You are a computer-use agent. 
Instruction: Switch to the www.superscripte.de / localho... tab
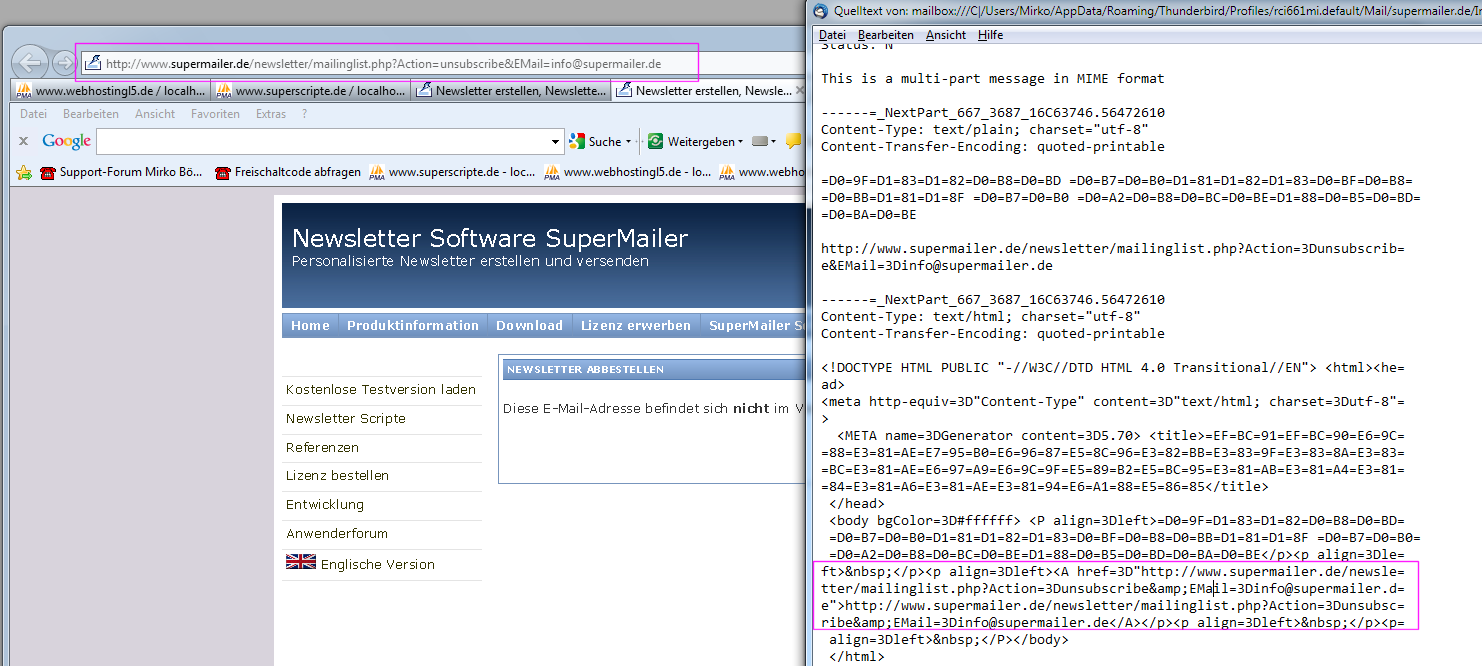[x=311, y=90]
